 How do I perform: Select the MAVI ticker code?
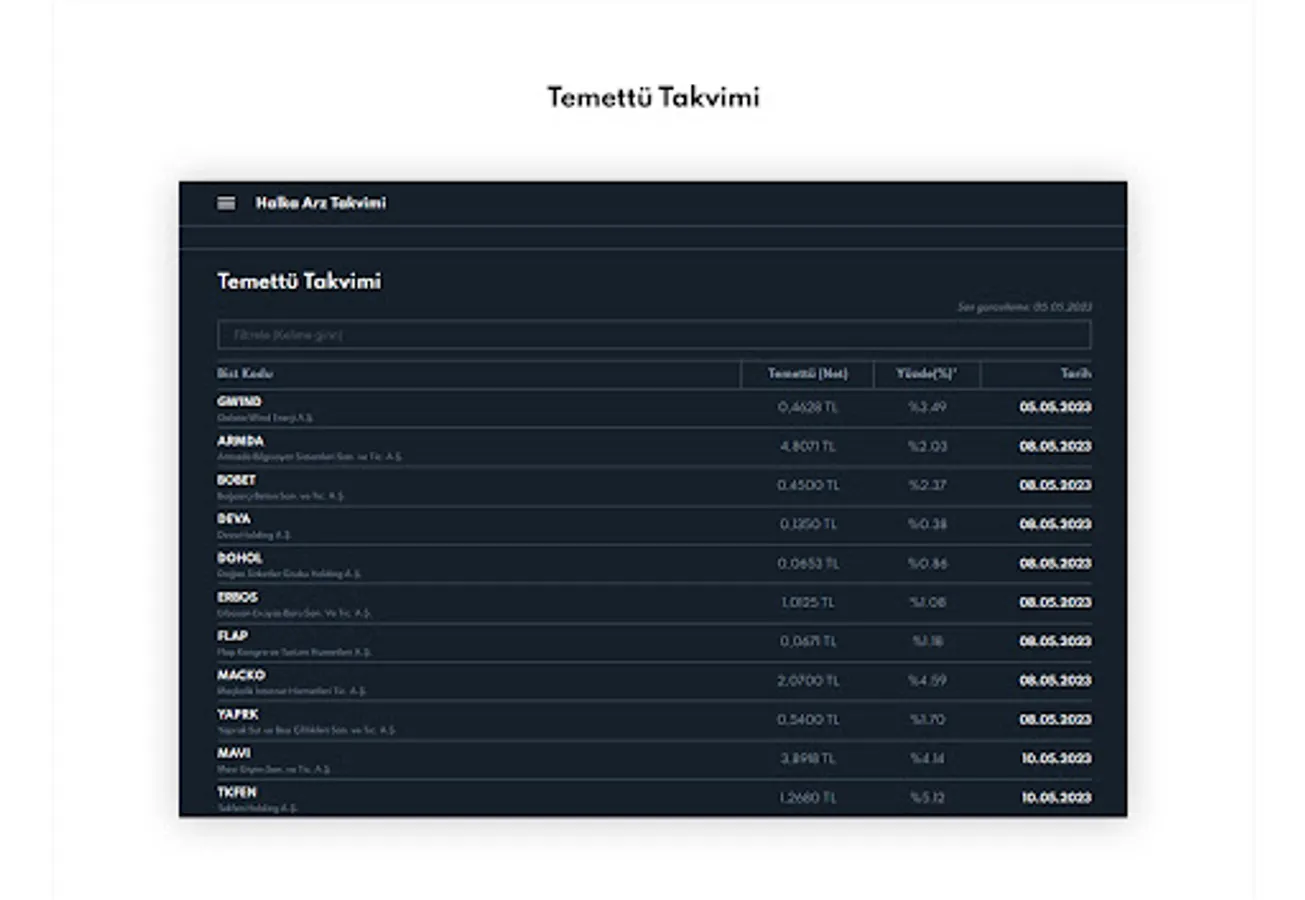click(234, 753)
